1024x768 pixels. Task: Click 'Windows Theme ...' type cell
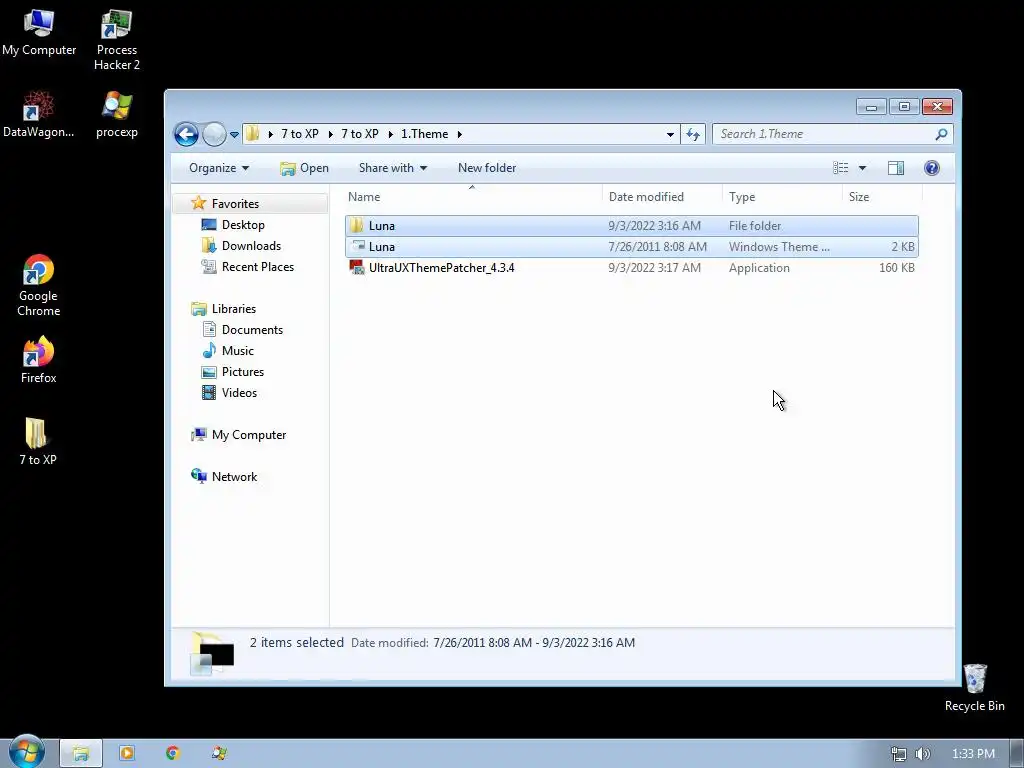pyautogui.click(x=779, y=247)
